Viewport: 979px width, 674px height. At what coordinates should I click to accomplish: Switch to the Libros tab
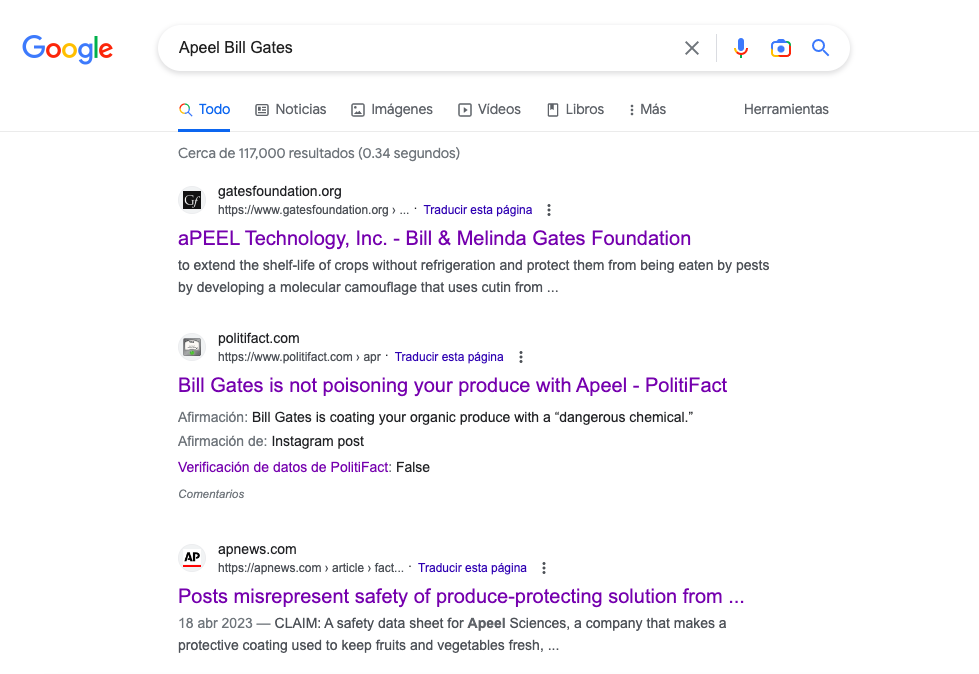pyautogui.click(x=575, y=109)
